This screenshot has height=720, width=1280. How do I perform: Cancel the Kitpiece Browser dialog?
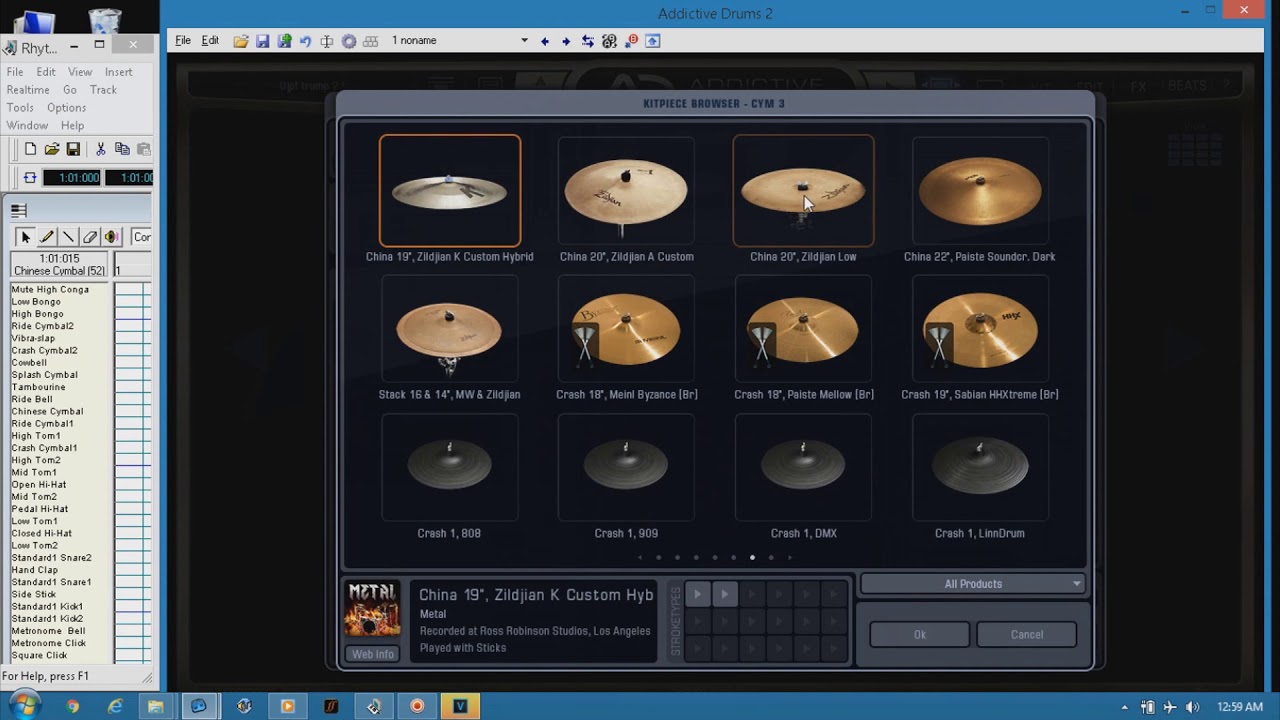[1026, 634]
